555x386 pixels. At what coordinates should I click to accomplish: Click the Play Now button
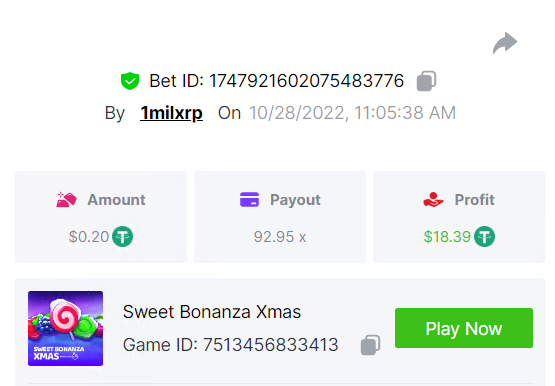[464, 328]
